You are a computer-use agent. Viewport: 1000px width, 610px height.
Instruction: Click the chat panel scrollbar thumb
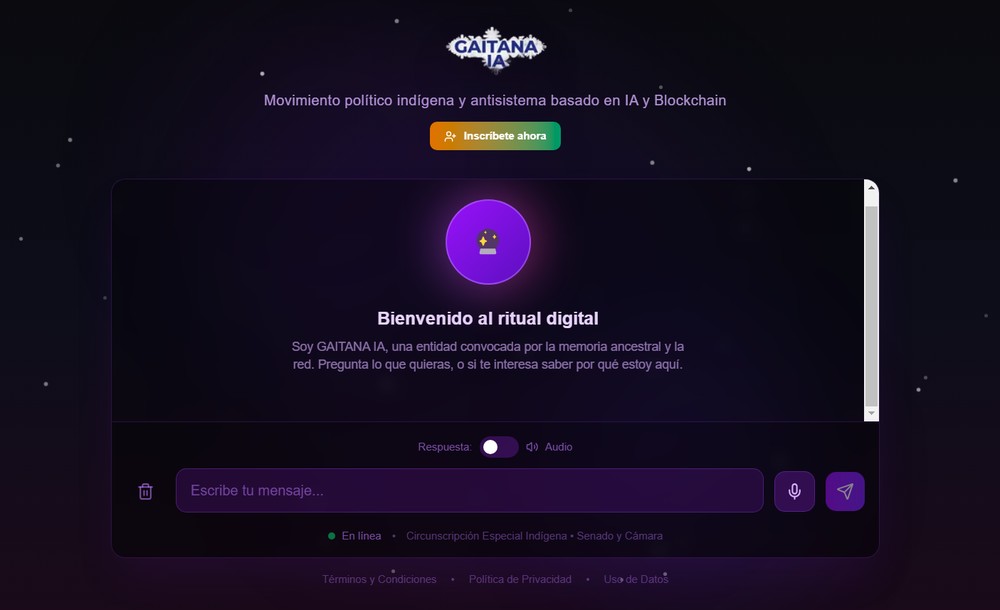871,306
